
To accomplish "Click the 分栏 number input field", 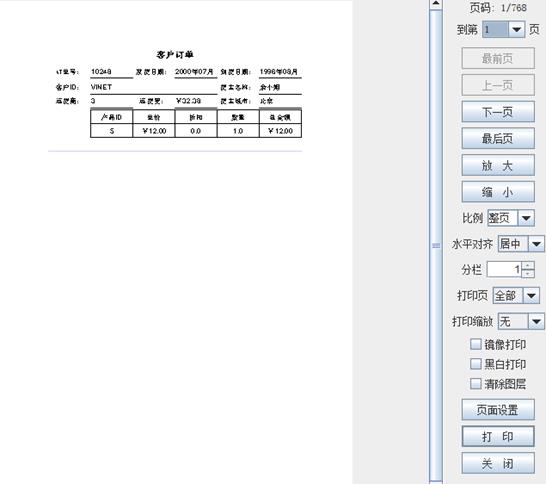I will click(x=505, y=270).
